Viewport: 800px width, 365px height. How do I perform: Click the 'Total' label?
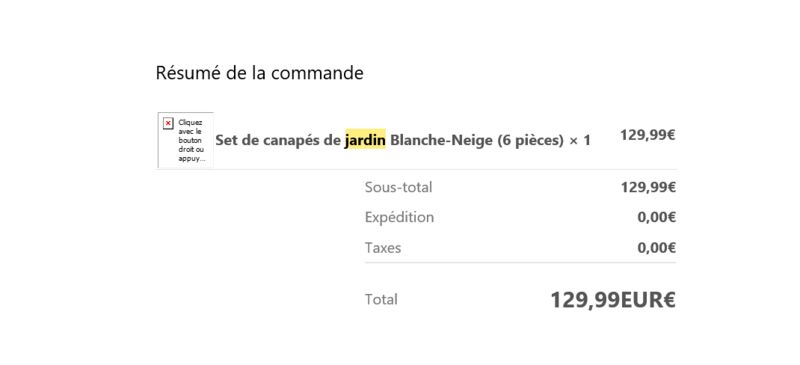click(x=381, y=299)
